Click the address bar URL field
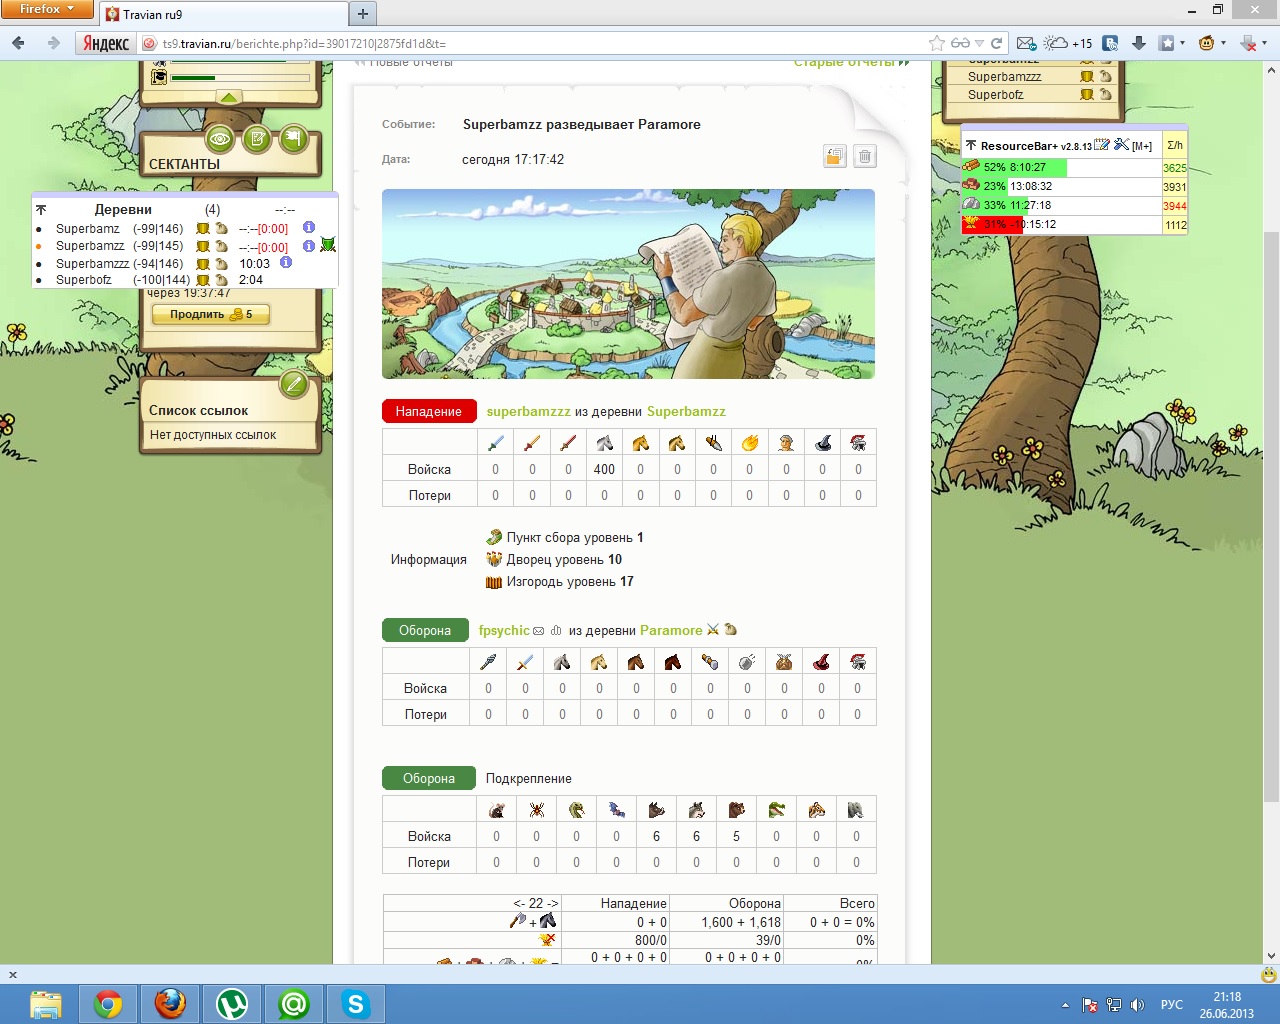 pyautogui.click(x=540, y=44)
